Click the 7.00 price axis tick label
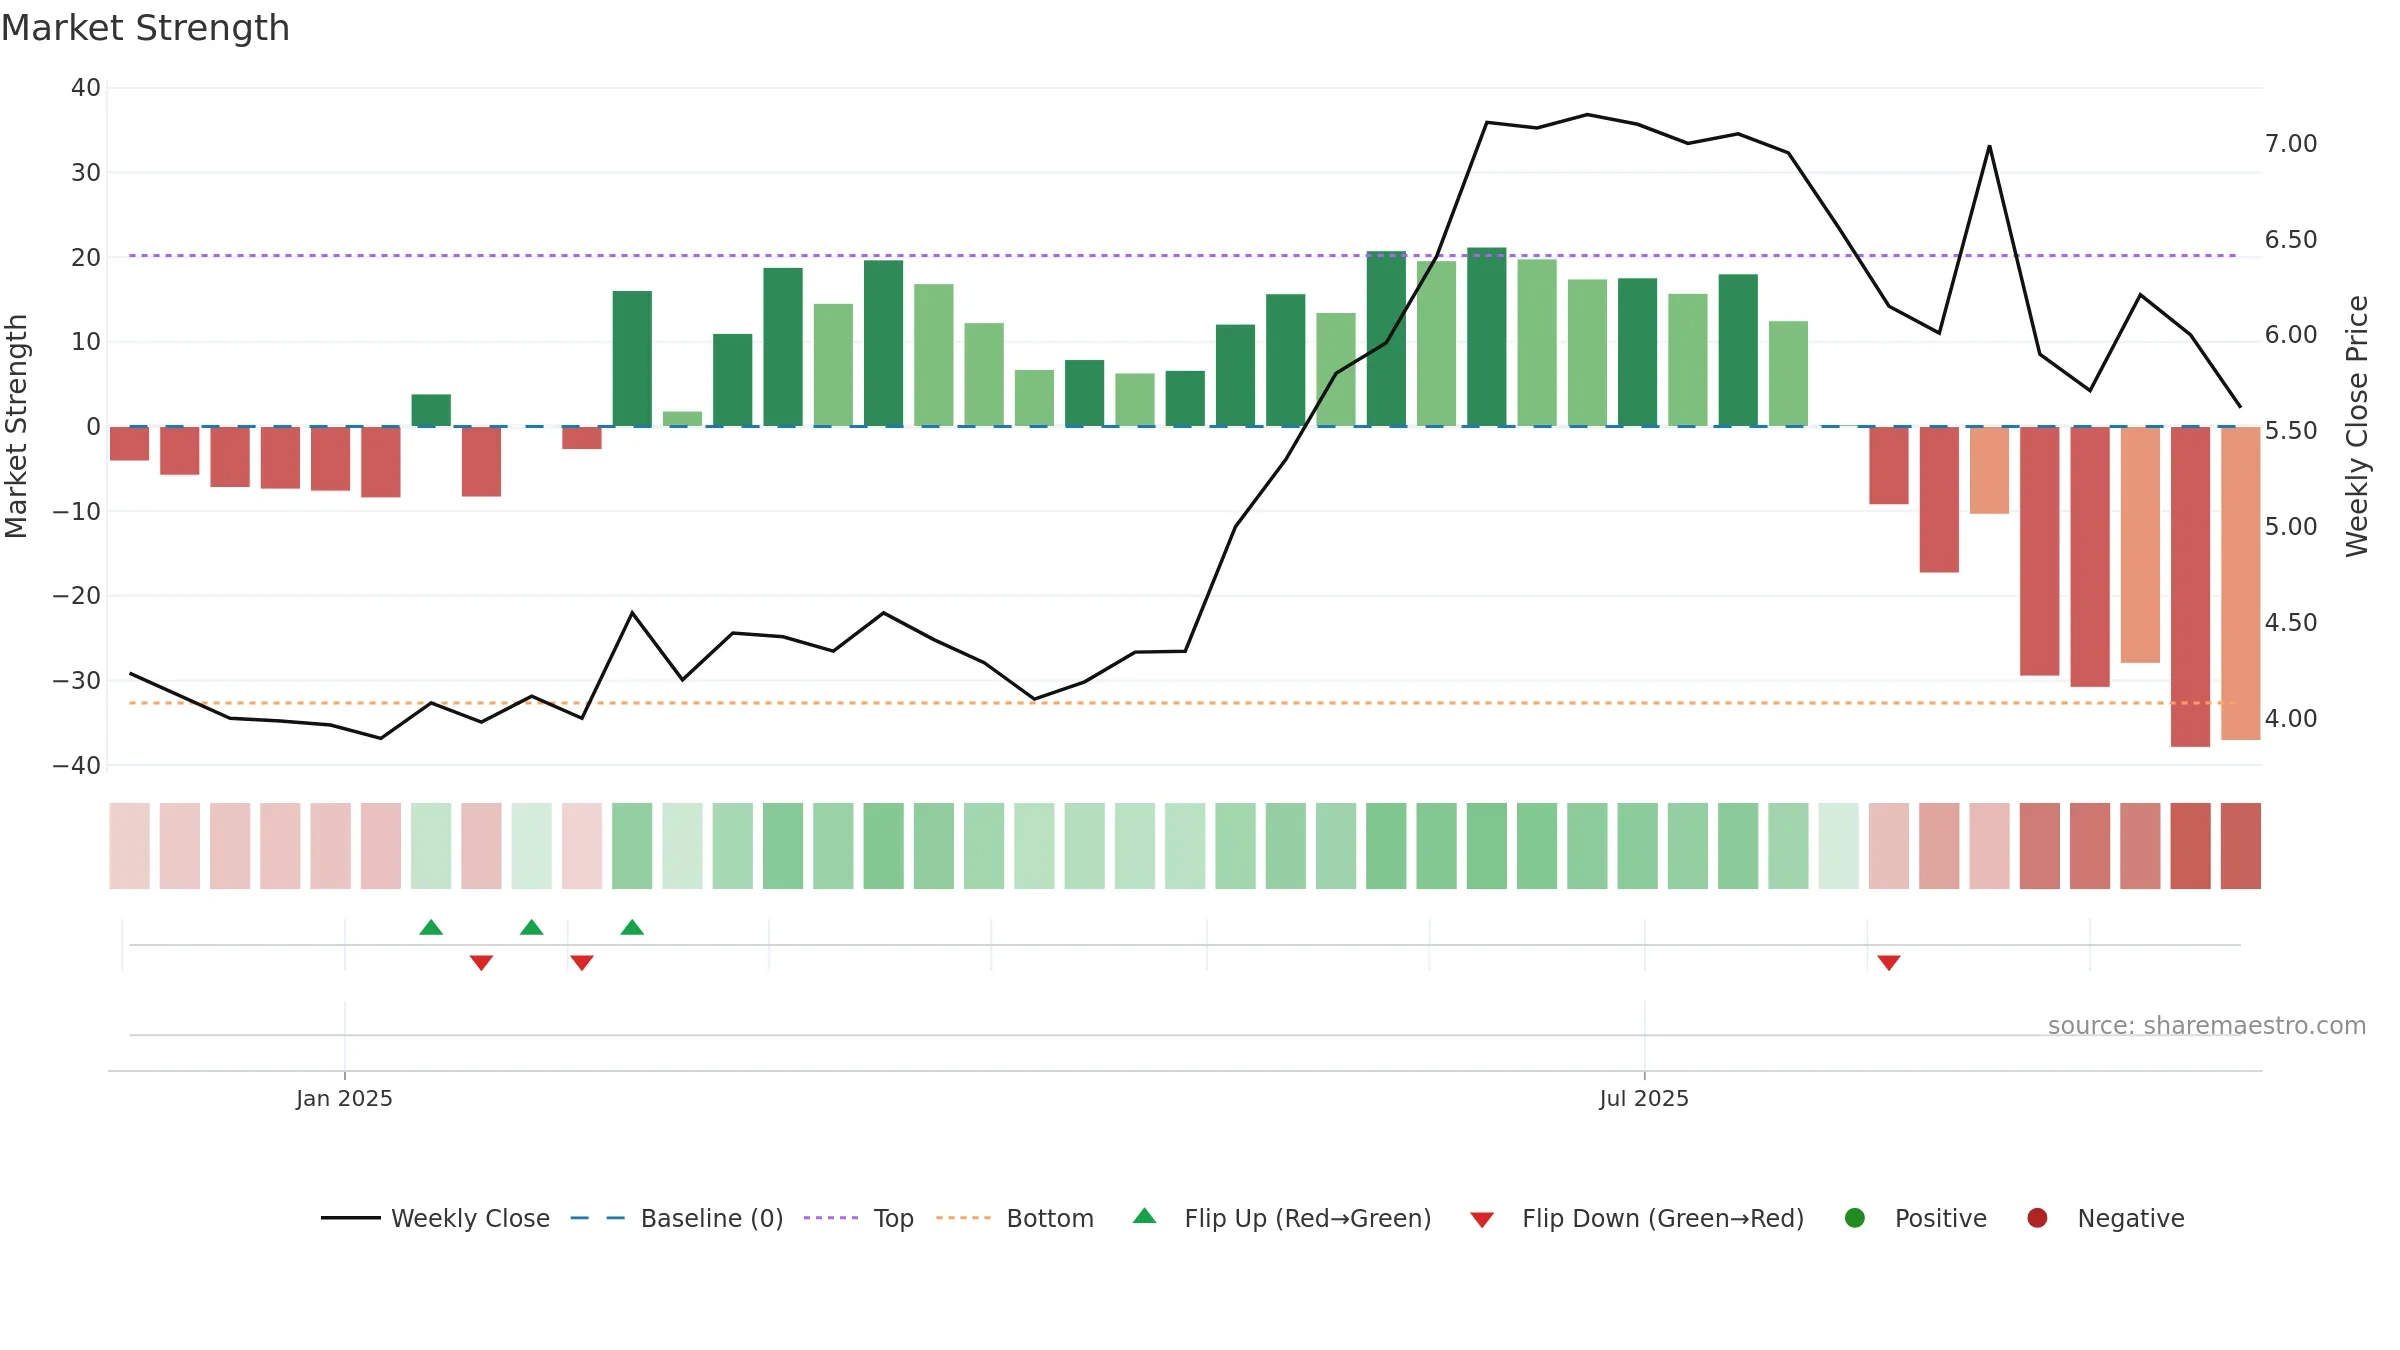Image resolution: width=2400 pixels, height=1350 pixels. [2291, 144]
